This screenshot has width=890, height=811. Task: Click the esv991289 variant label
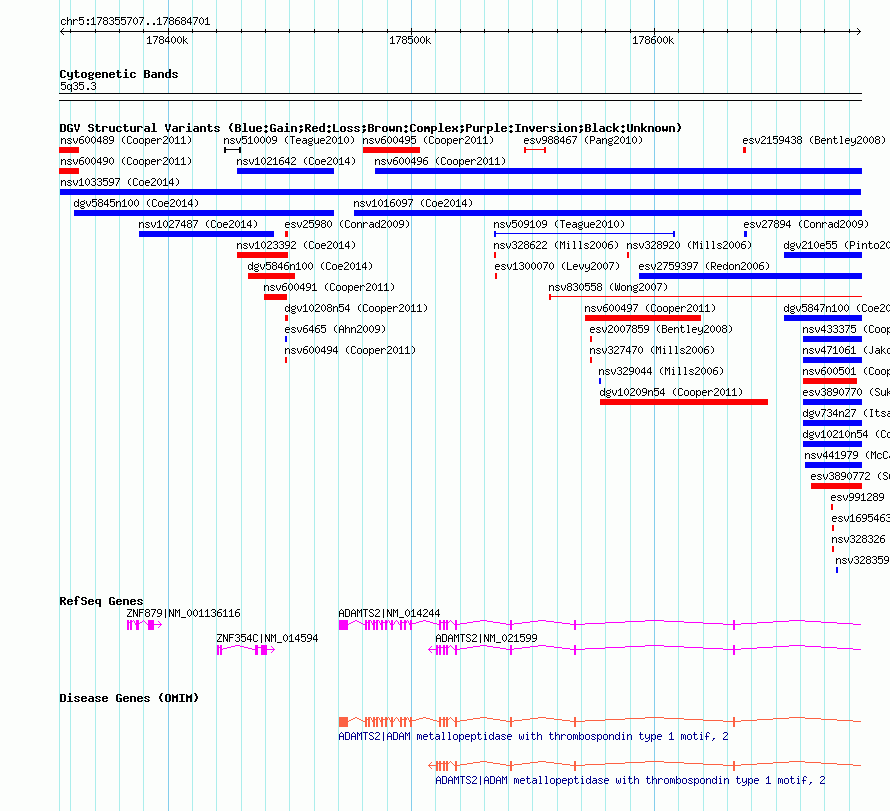pos(857,497)
